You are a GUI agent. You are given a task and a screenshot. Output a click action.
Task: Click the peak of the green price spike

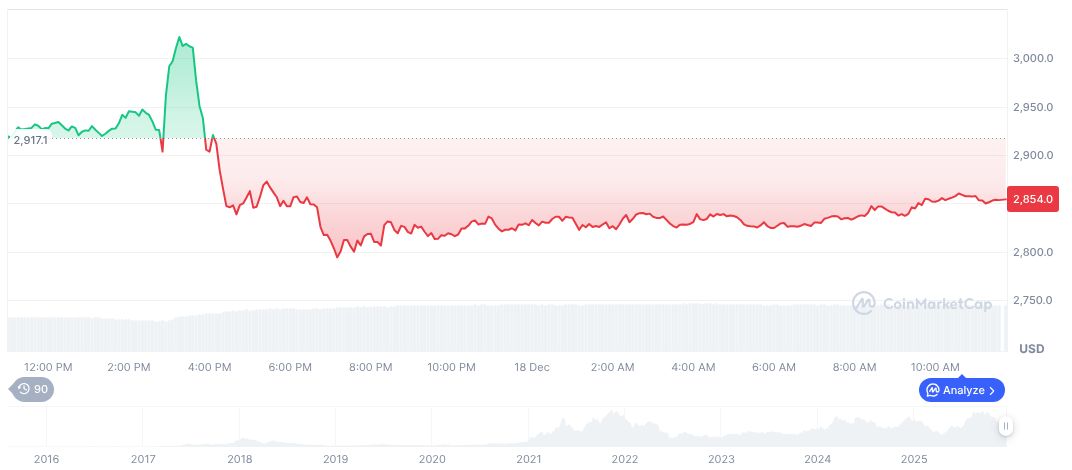(179, 38)
